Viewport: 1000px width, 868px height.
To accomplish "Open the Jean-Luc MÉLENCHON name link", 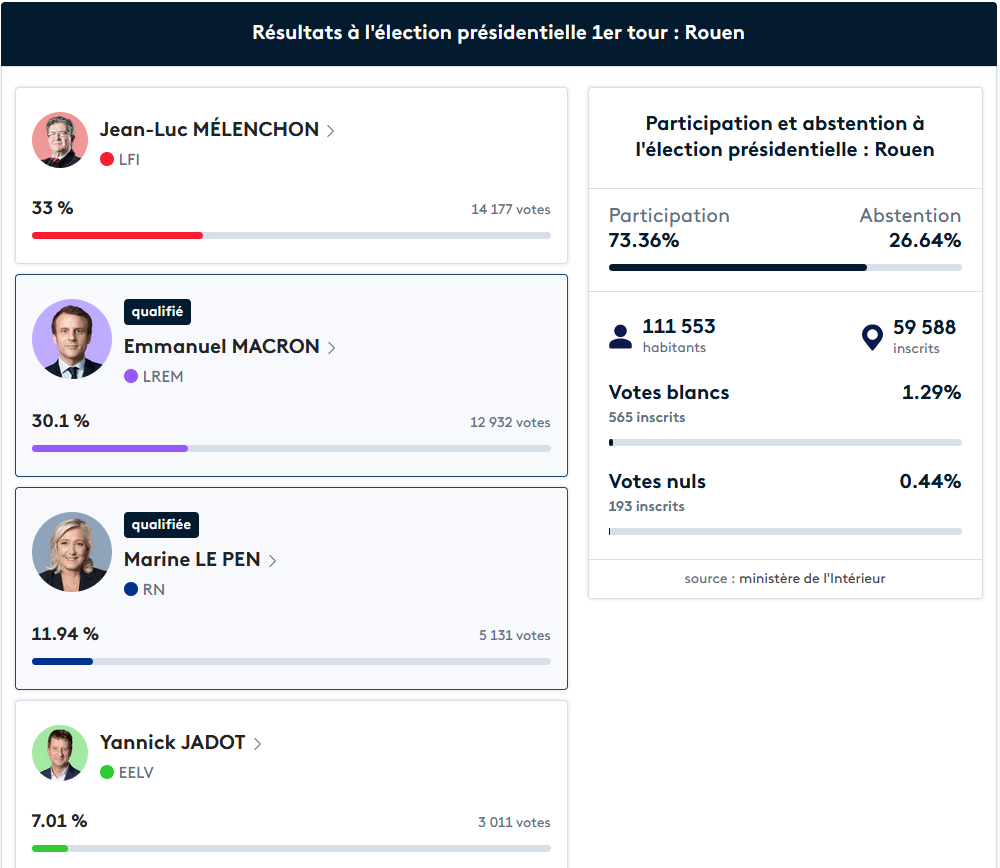I will [x=209, y=130].
